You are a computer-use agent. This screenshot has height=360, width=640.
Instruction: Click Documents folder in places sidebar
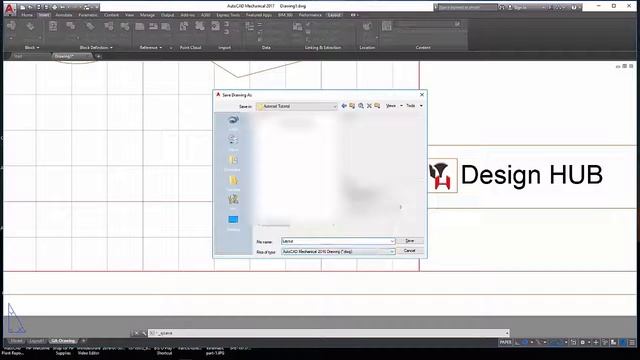pyautogui.click(x=233, y=162)
